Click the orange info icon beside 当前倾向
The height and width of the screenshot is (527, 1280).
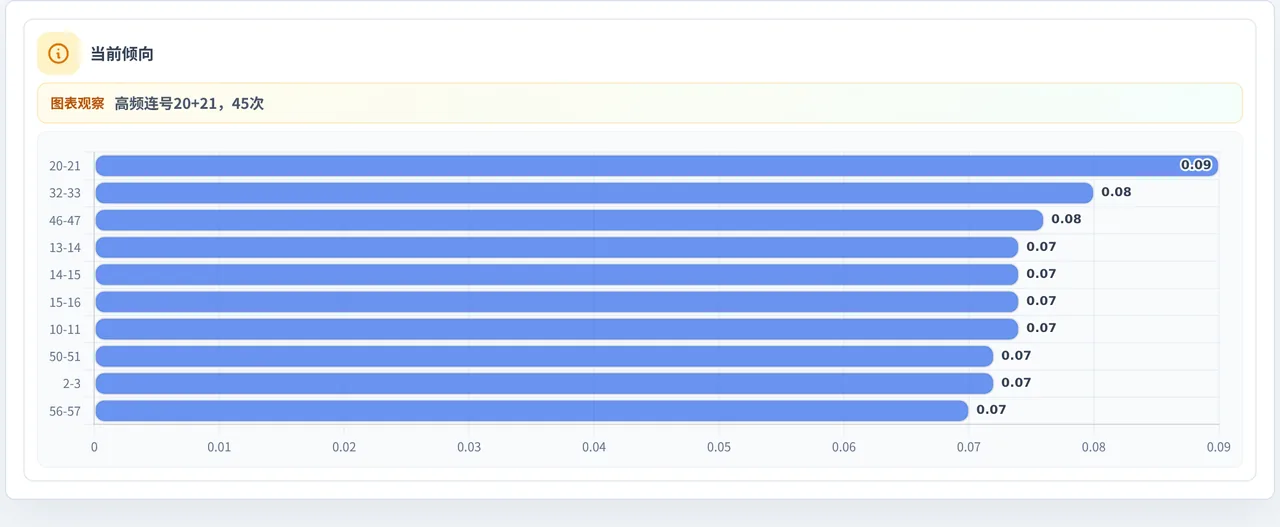[x=58, y=54]
